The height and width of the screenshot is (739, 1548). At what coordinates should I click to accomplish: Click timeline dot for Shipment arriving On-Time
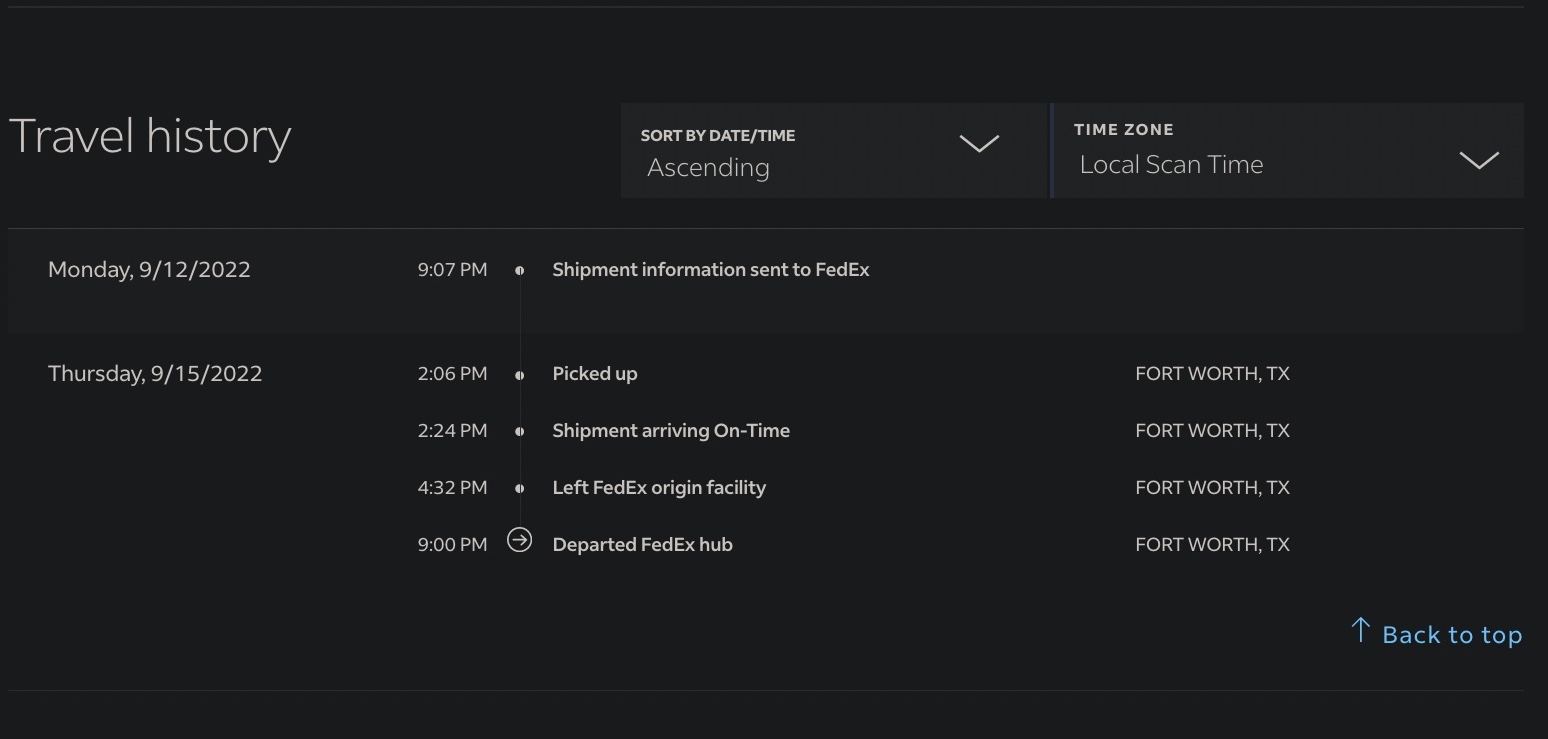coord(519,431)
